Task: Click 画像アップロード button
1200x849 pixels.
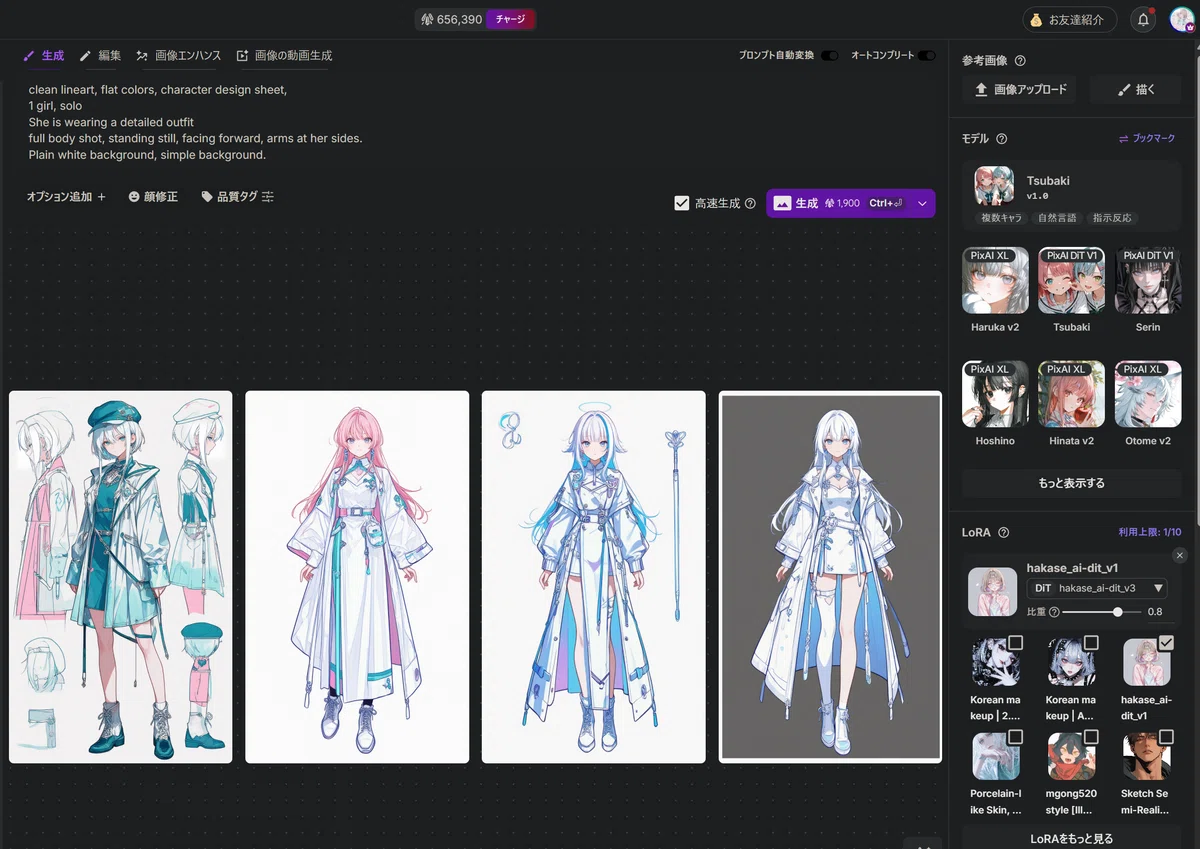Action: point(1020,89)
